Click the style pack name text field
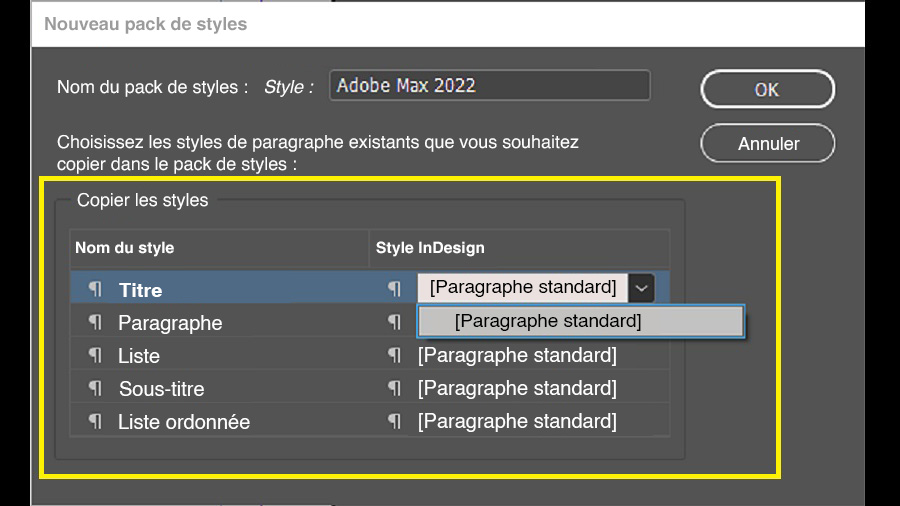The height and width of the screenshot is (506, 900). 490,85
